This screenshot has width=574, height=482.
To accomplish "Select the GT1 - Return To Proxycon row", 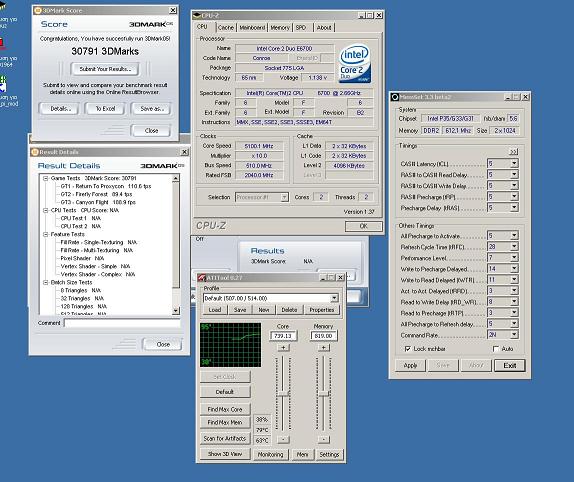I will point(106,186).
